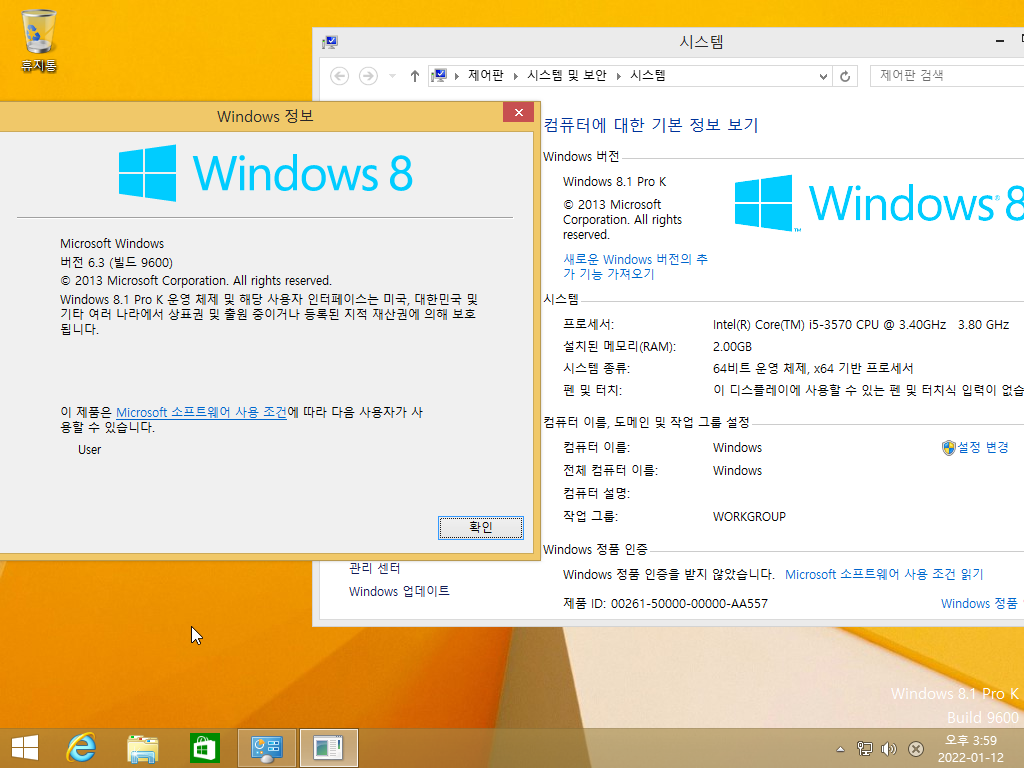Open address bar history dropdown
This screenshot has width=1024, height=768.
pyautogui.click(x=823, y=76)
